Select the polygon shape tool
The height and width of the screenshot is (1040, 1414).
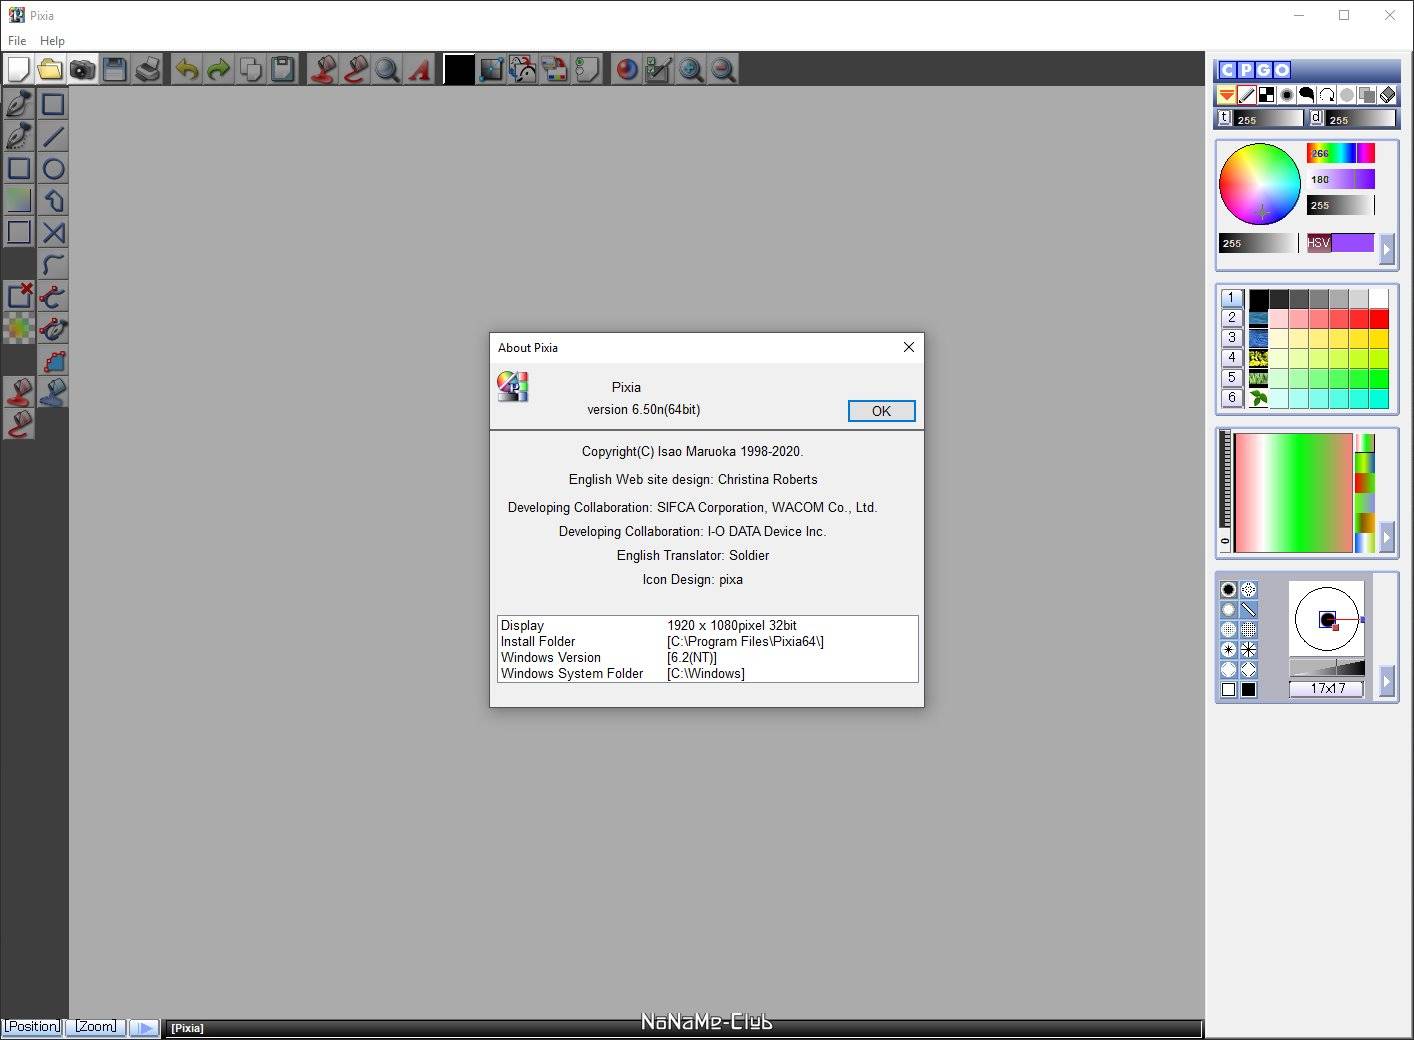tap(53, 200)
